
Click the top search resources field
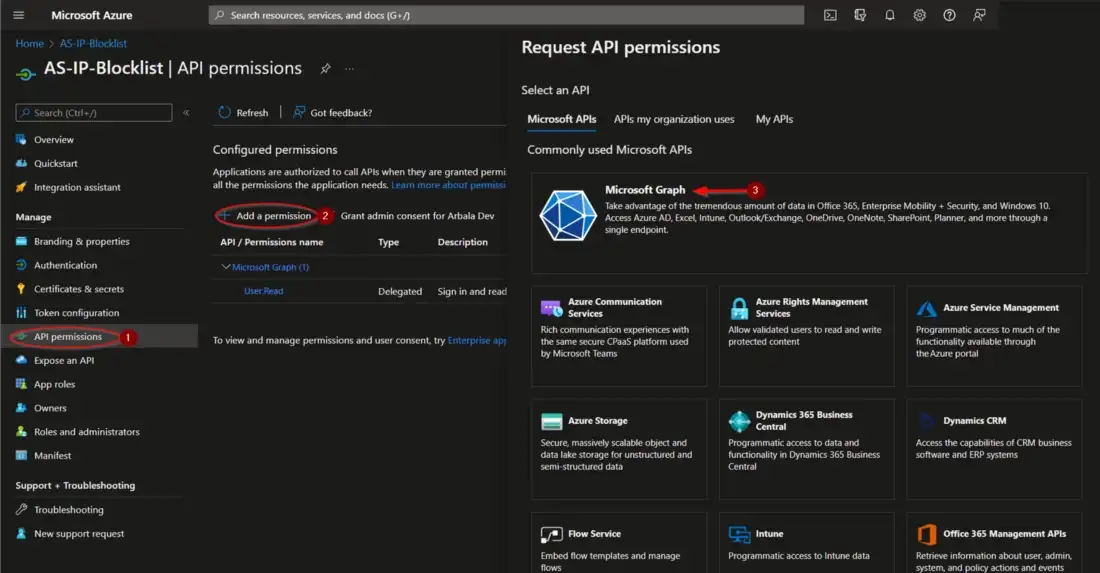coord(506,15)
